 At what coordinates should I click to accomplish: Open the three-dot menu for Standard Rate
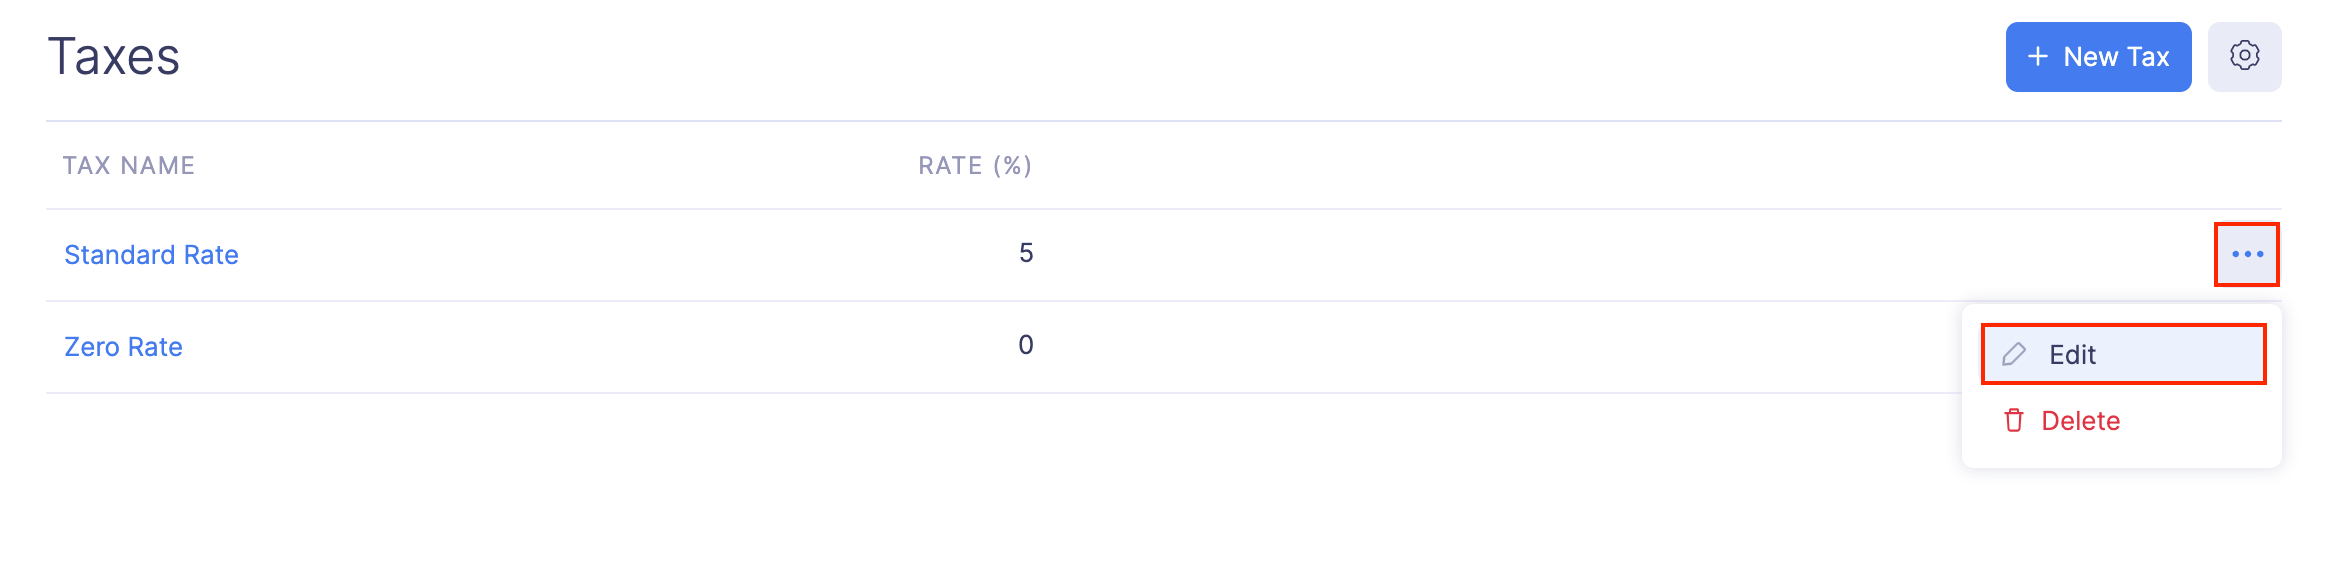tap(2247, 254)
